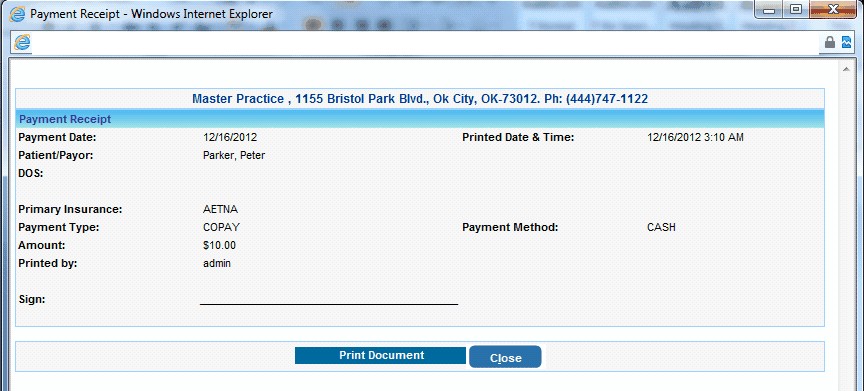The width and height of the screenshot is (864, 391).
Task: Click the Close button beside Print Document
Action: click(x=505, y=357)
